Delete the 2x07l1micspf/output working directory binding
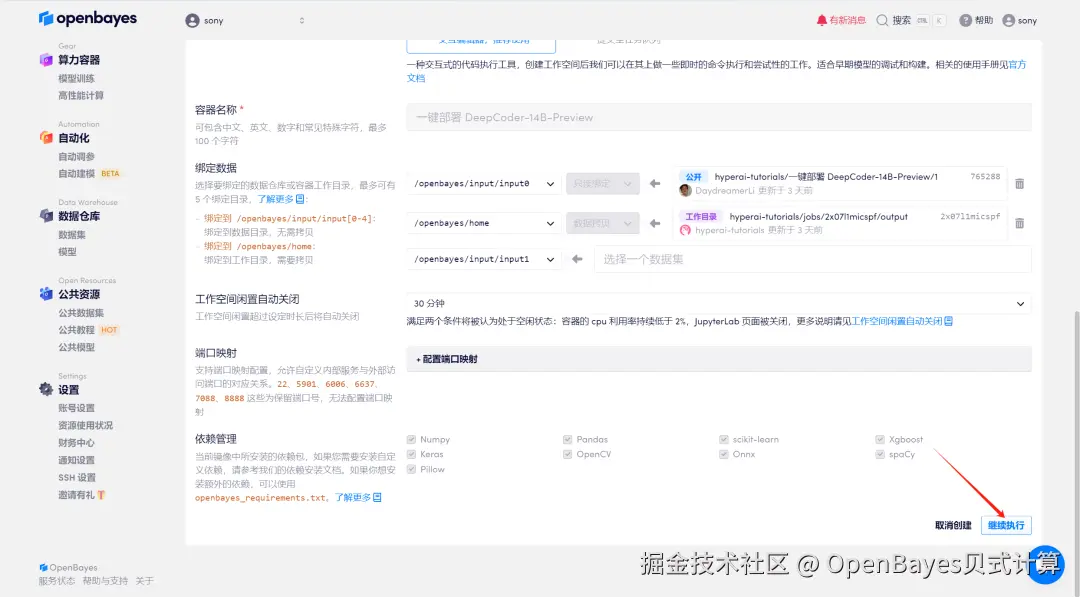Viewport: 1080px width, 597px height. click(x=1019, y=223)
